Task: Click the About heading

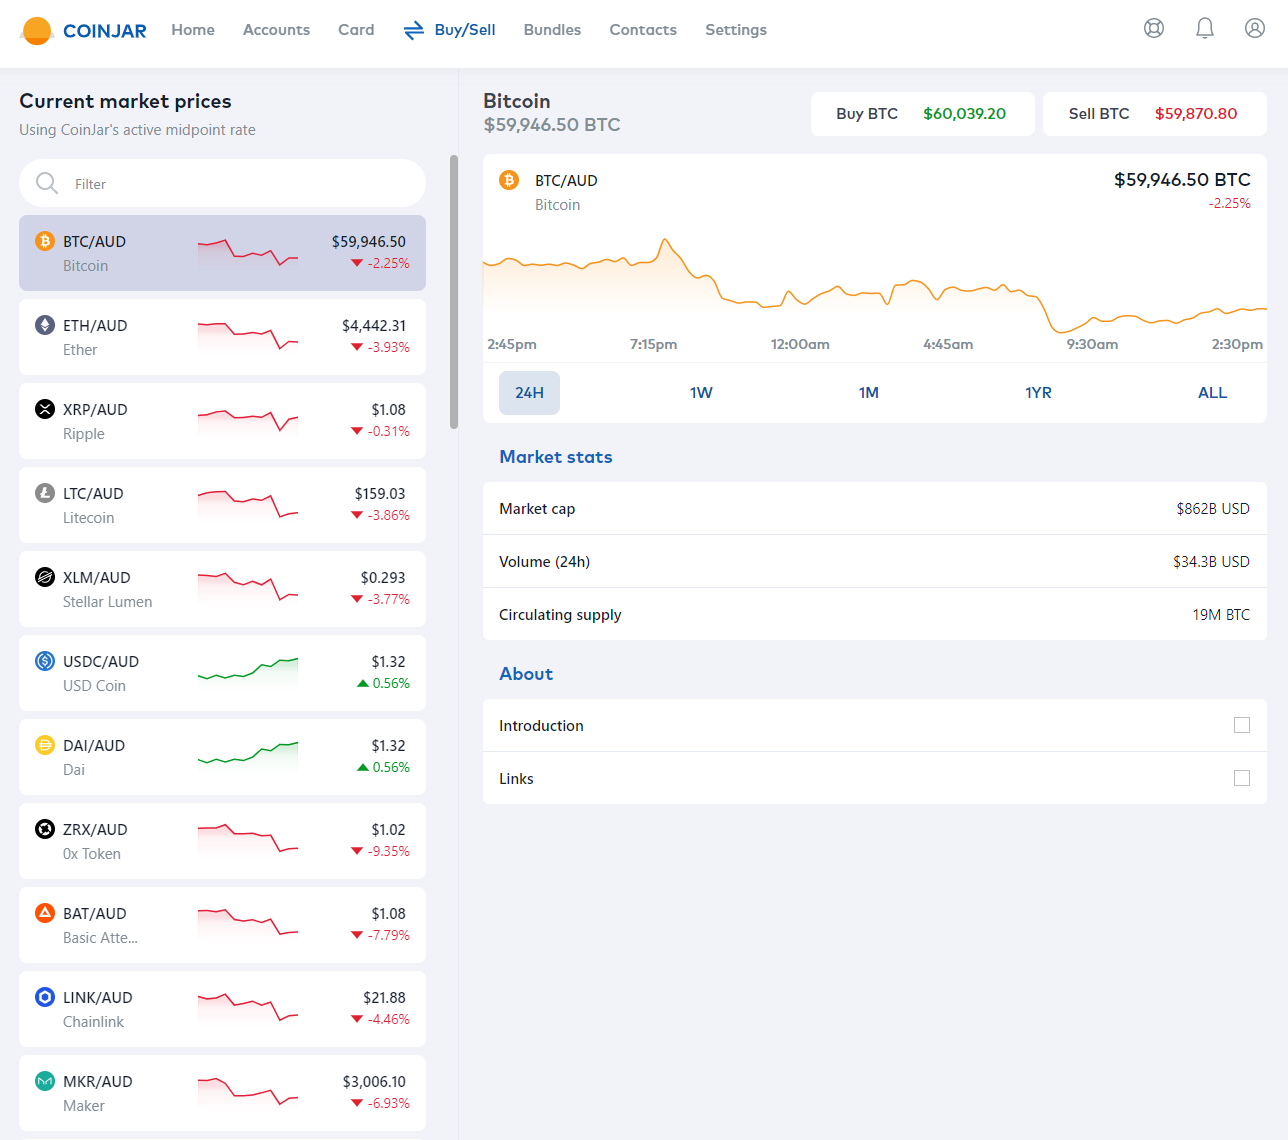Action: click(x=526, y=674)
